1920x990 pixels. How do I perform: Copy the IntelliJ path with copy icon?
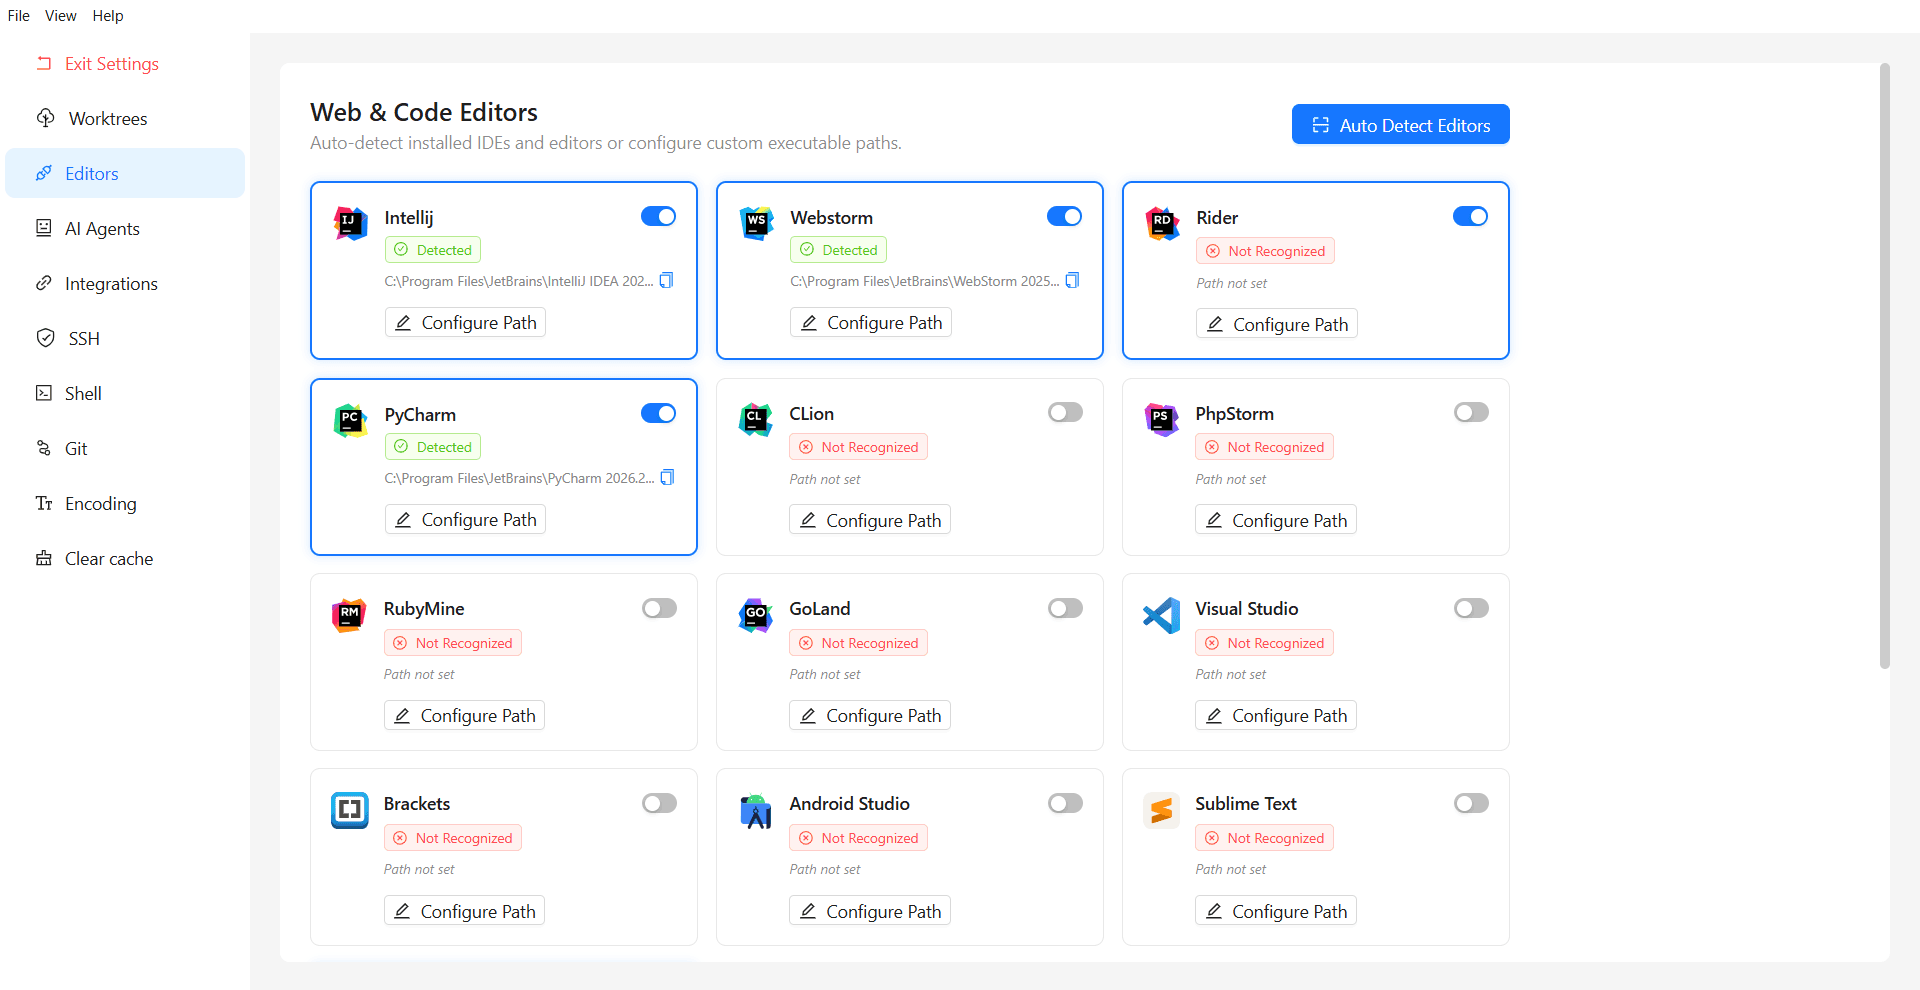pyautogui.click(x=667, y=280)
